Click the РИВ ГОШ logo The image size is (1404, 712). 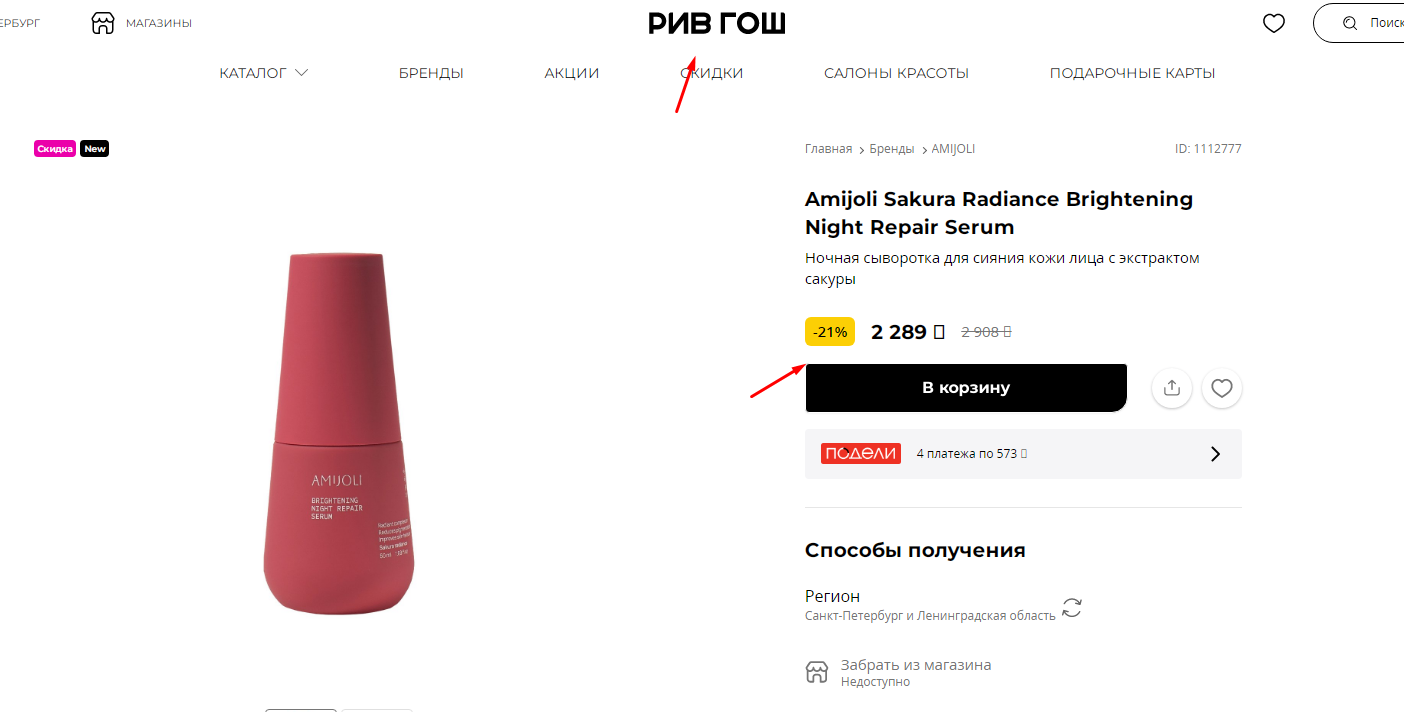point(717,23)
